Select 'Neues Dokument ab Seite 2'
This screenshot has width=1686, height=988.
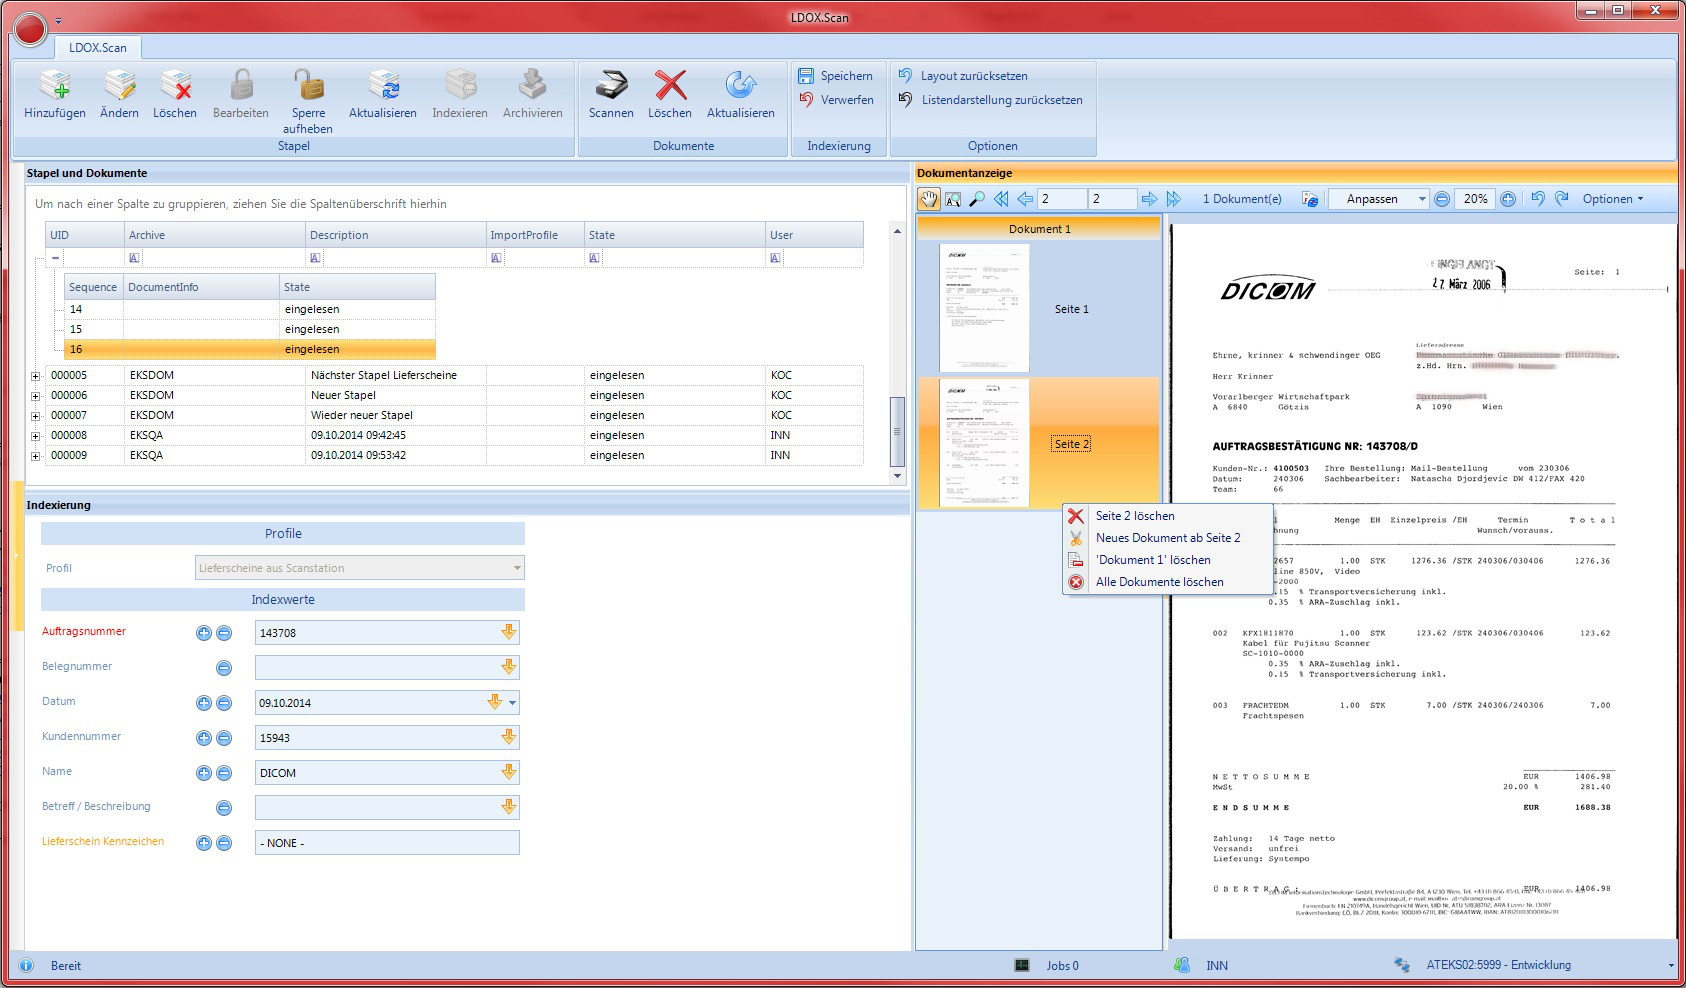(1167, 538)
